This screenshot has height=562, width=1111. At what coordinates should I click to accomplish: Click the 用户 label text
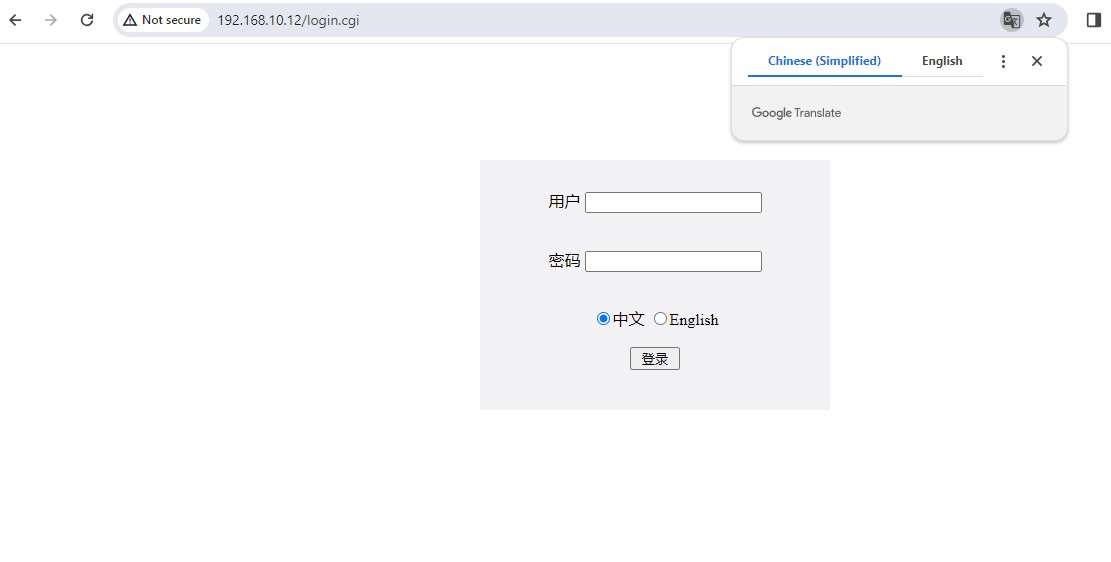tap(564, 202)
